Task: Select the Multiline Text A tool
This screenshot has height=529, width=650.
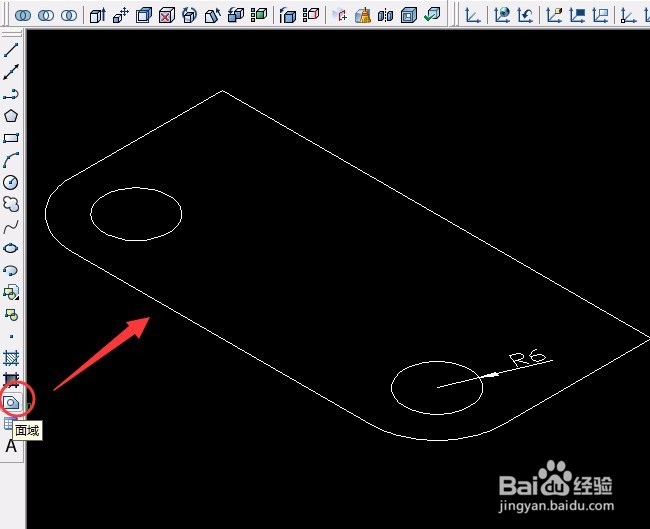Action: [11, 446]
